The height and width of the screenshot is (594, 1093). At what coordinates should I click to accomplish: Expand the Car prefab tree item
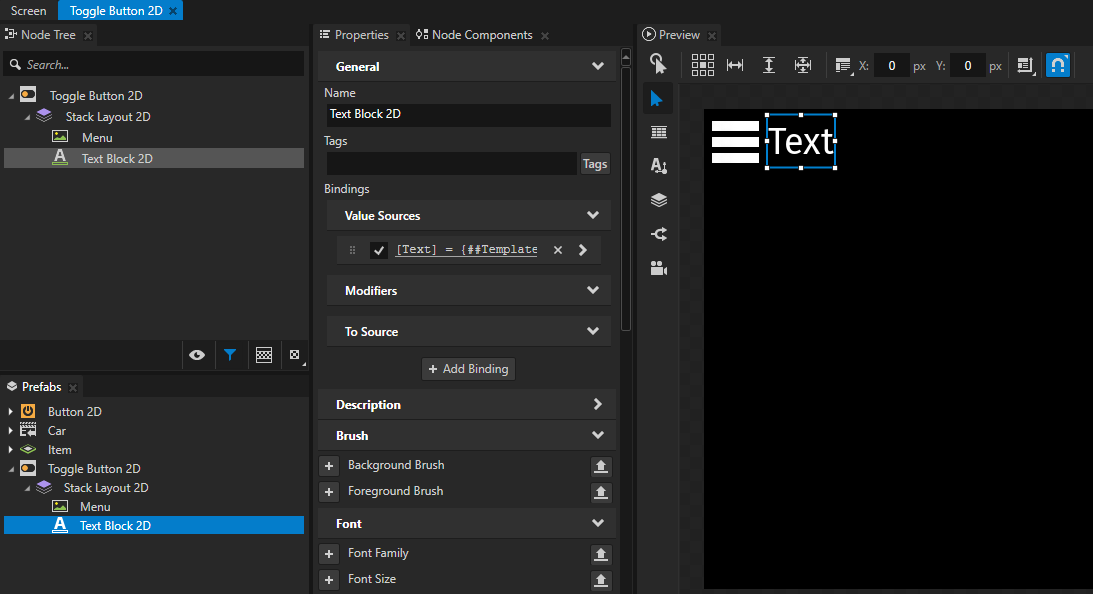tap(11, 431)
